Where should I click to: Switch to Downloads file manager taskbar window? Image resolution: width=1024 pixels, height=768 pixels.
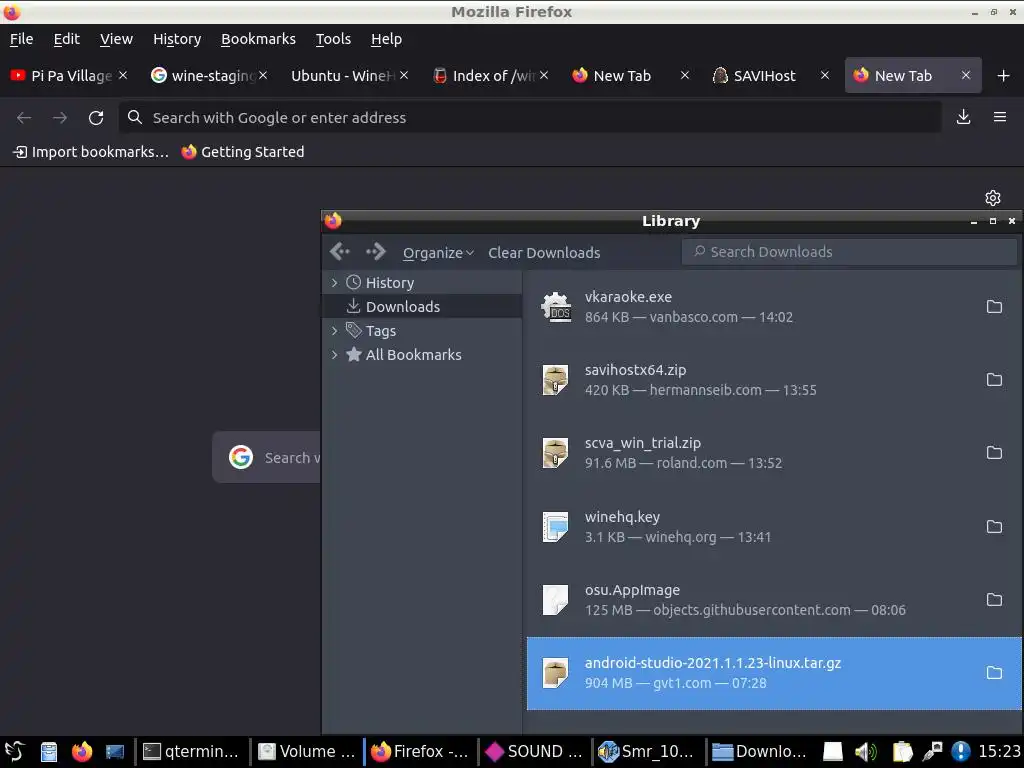tap(760, 752)
